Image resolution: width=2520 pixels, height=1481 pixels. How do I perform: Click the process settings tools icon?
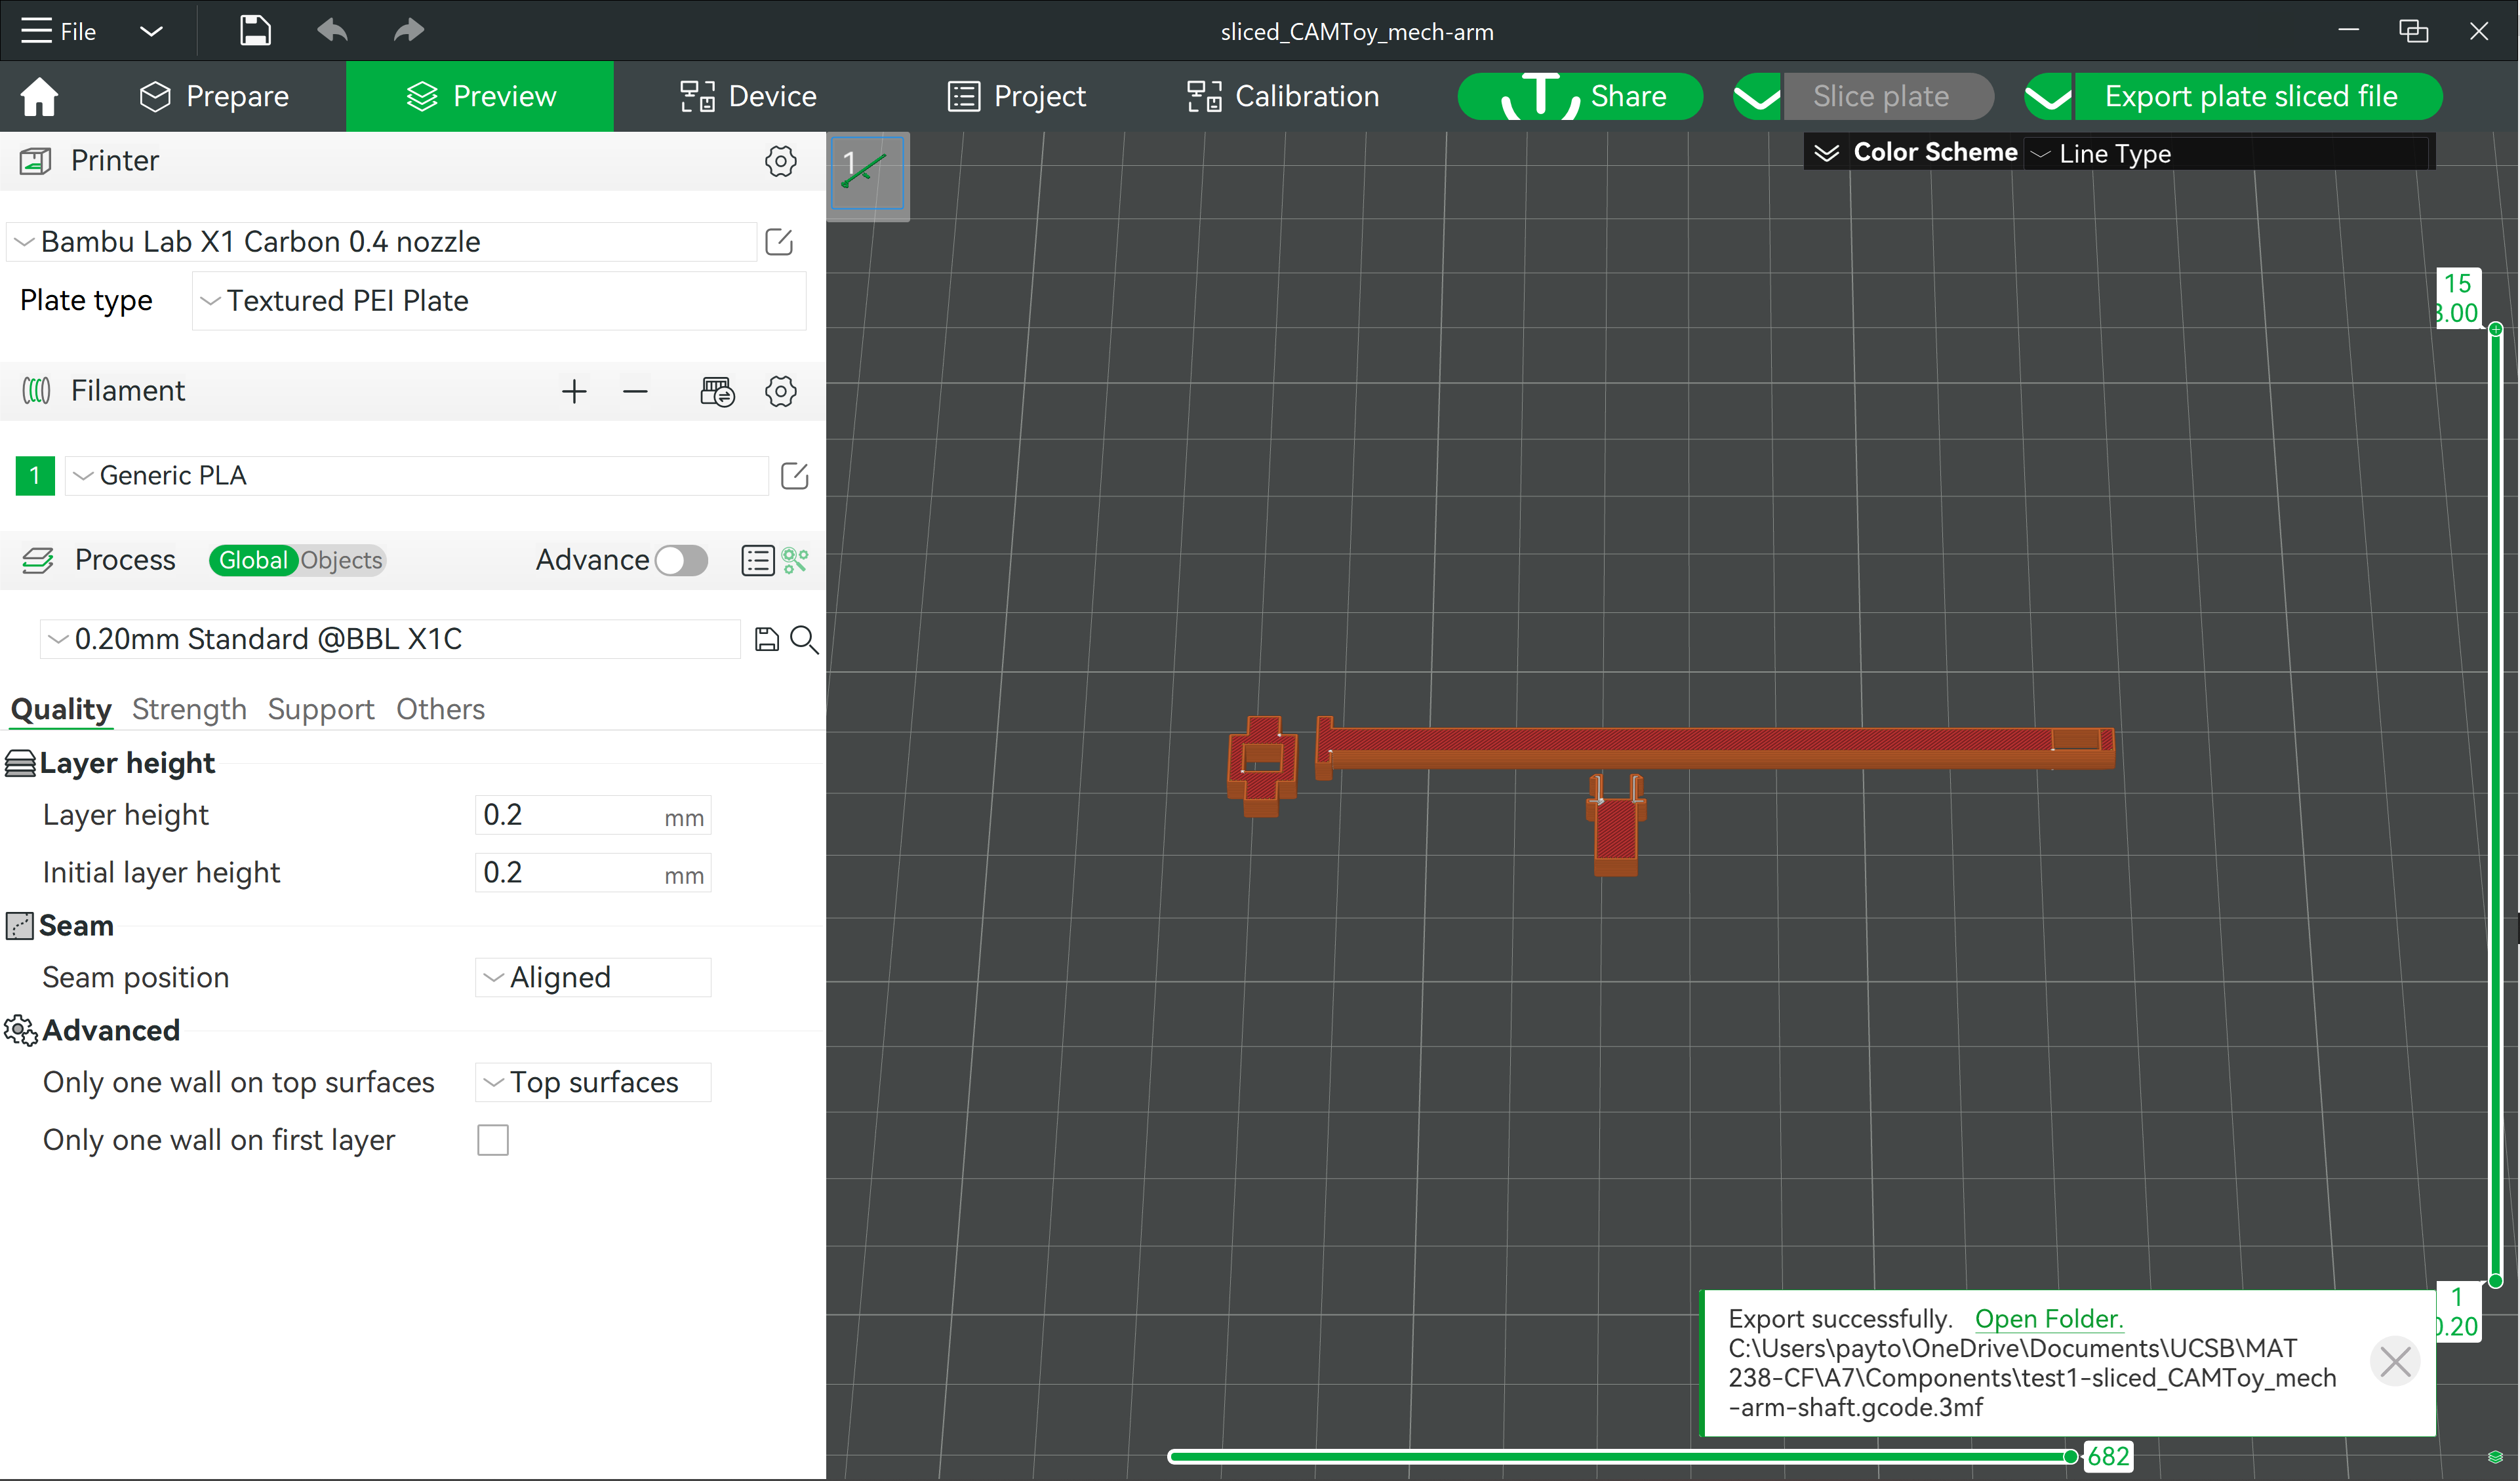[x=795, y=560]
